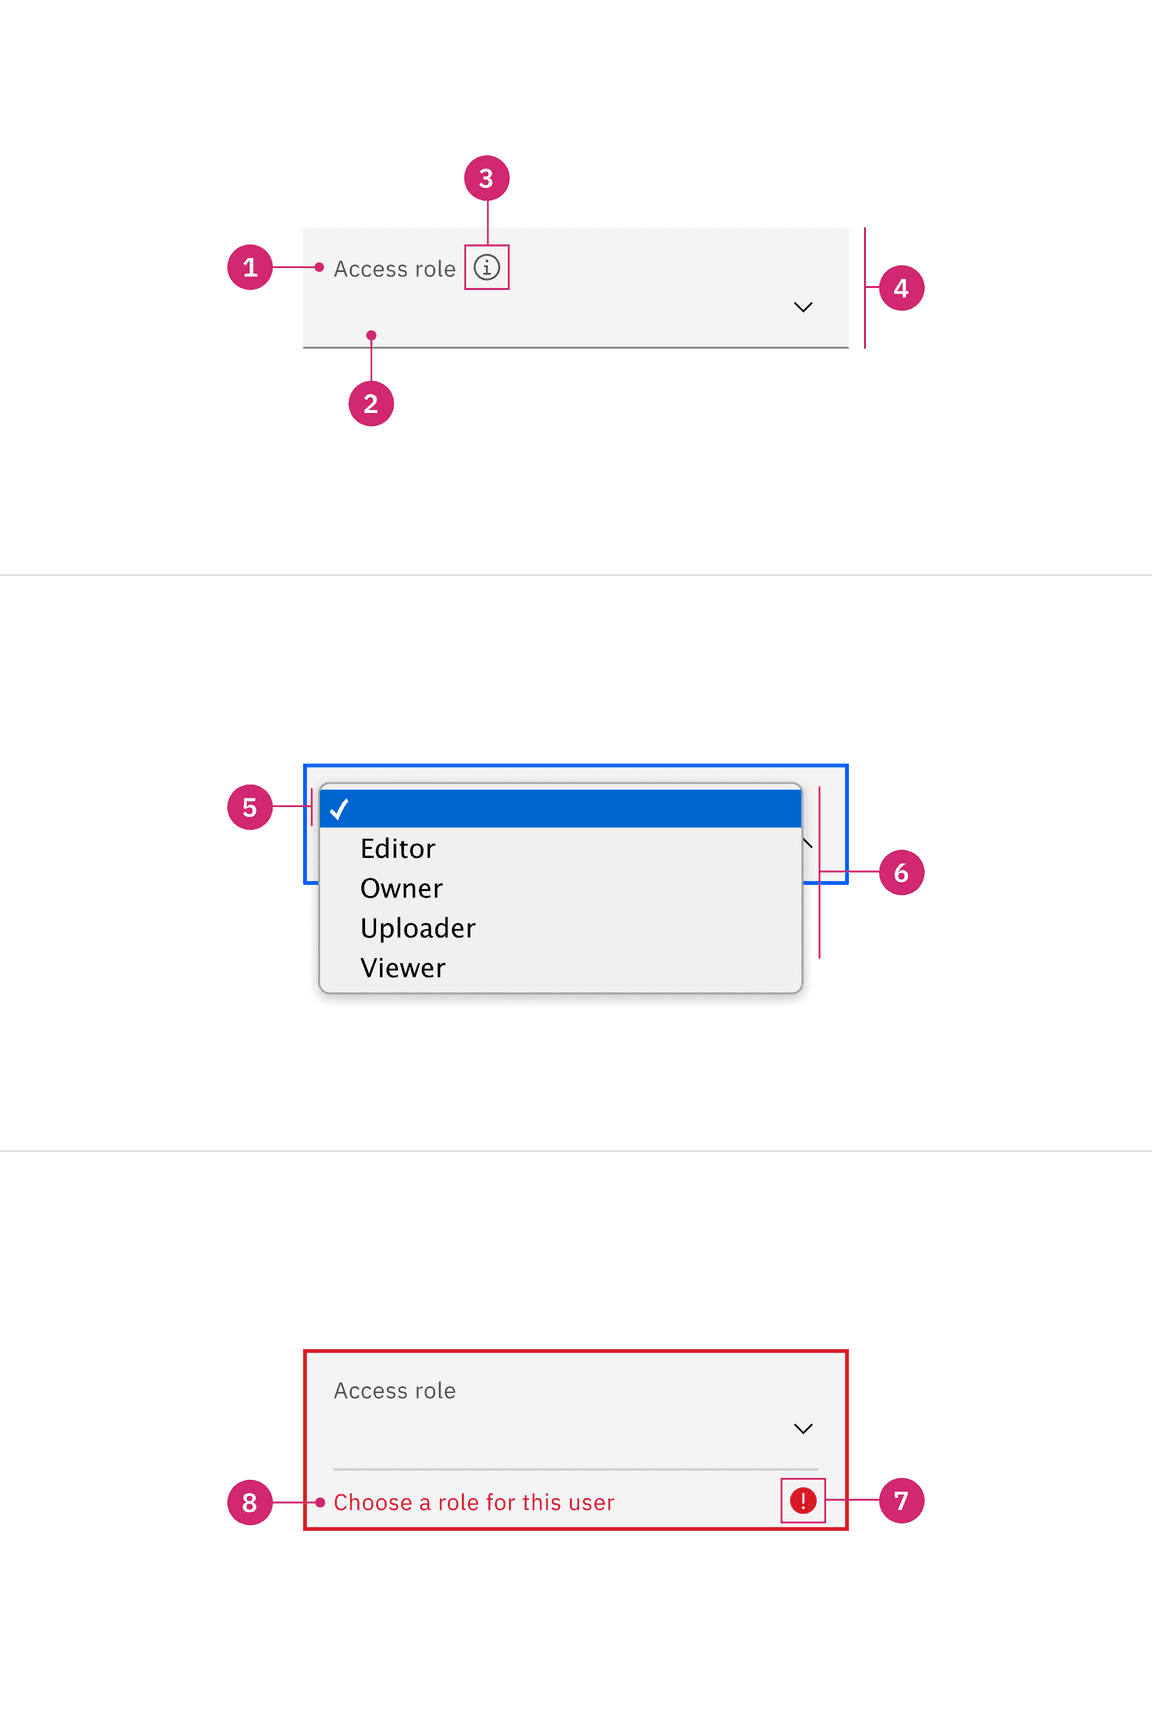Click the pink annotation marker numbered 7
The width and height of the screenshot is (1152, 1728).
(901, 1501)
